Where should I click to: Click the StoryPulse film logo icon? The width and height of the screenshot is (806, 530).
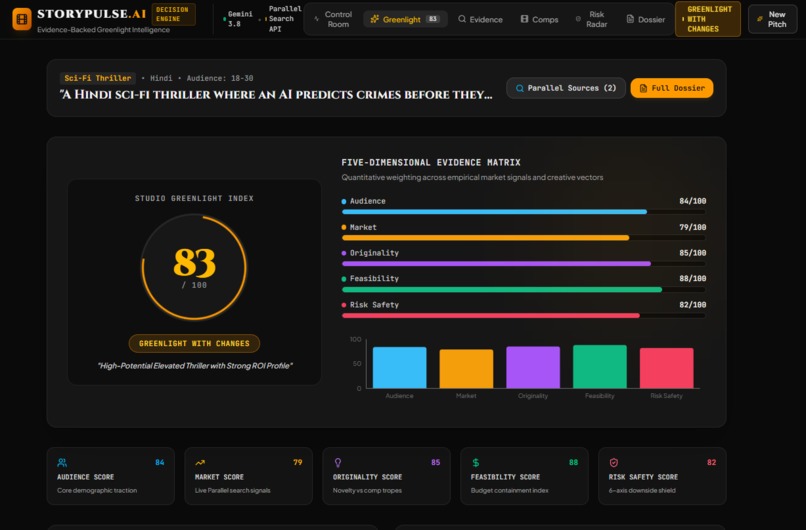coord(22,19)
